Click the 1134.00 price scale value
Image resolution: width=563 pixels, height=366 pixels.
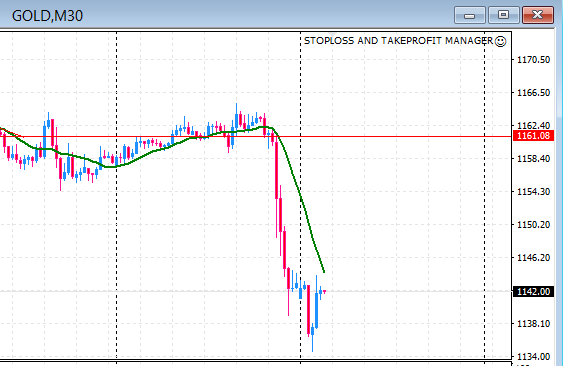tap(533, 357)
